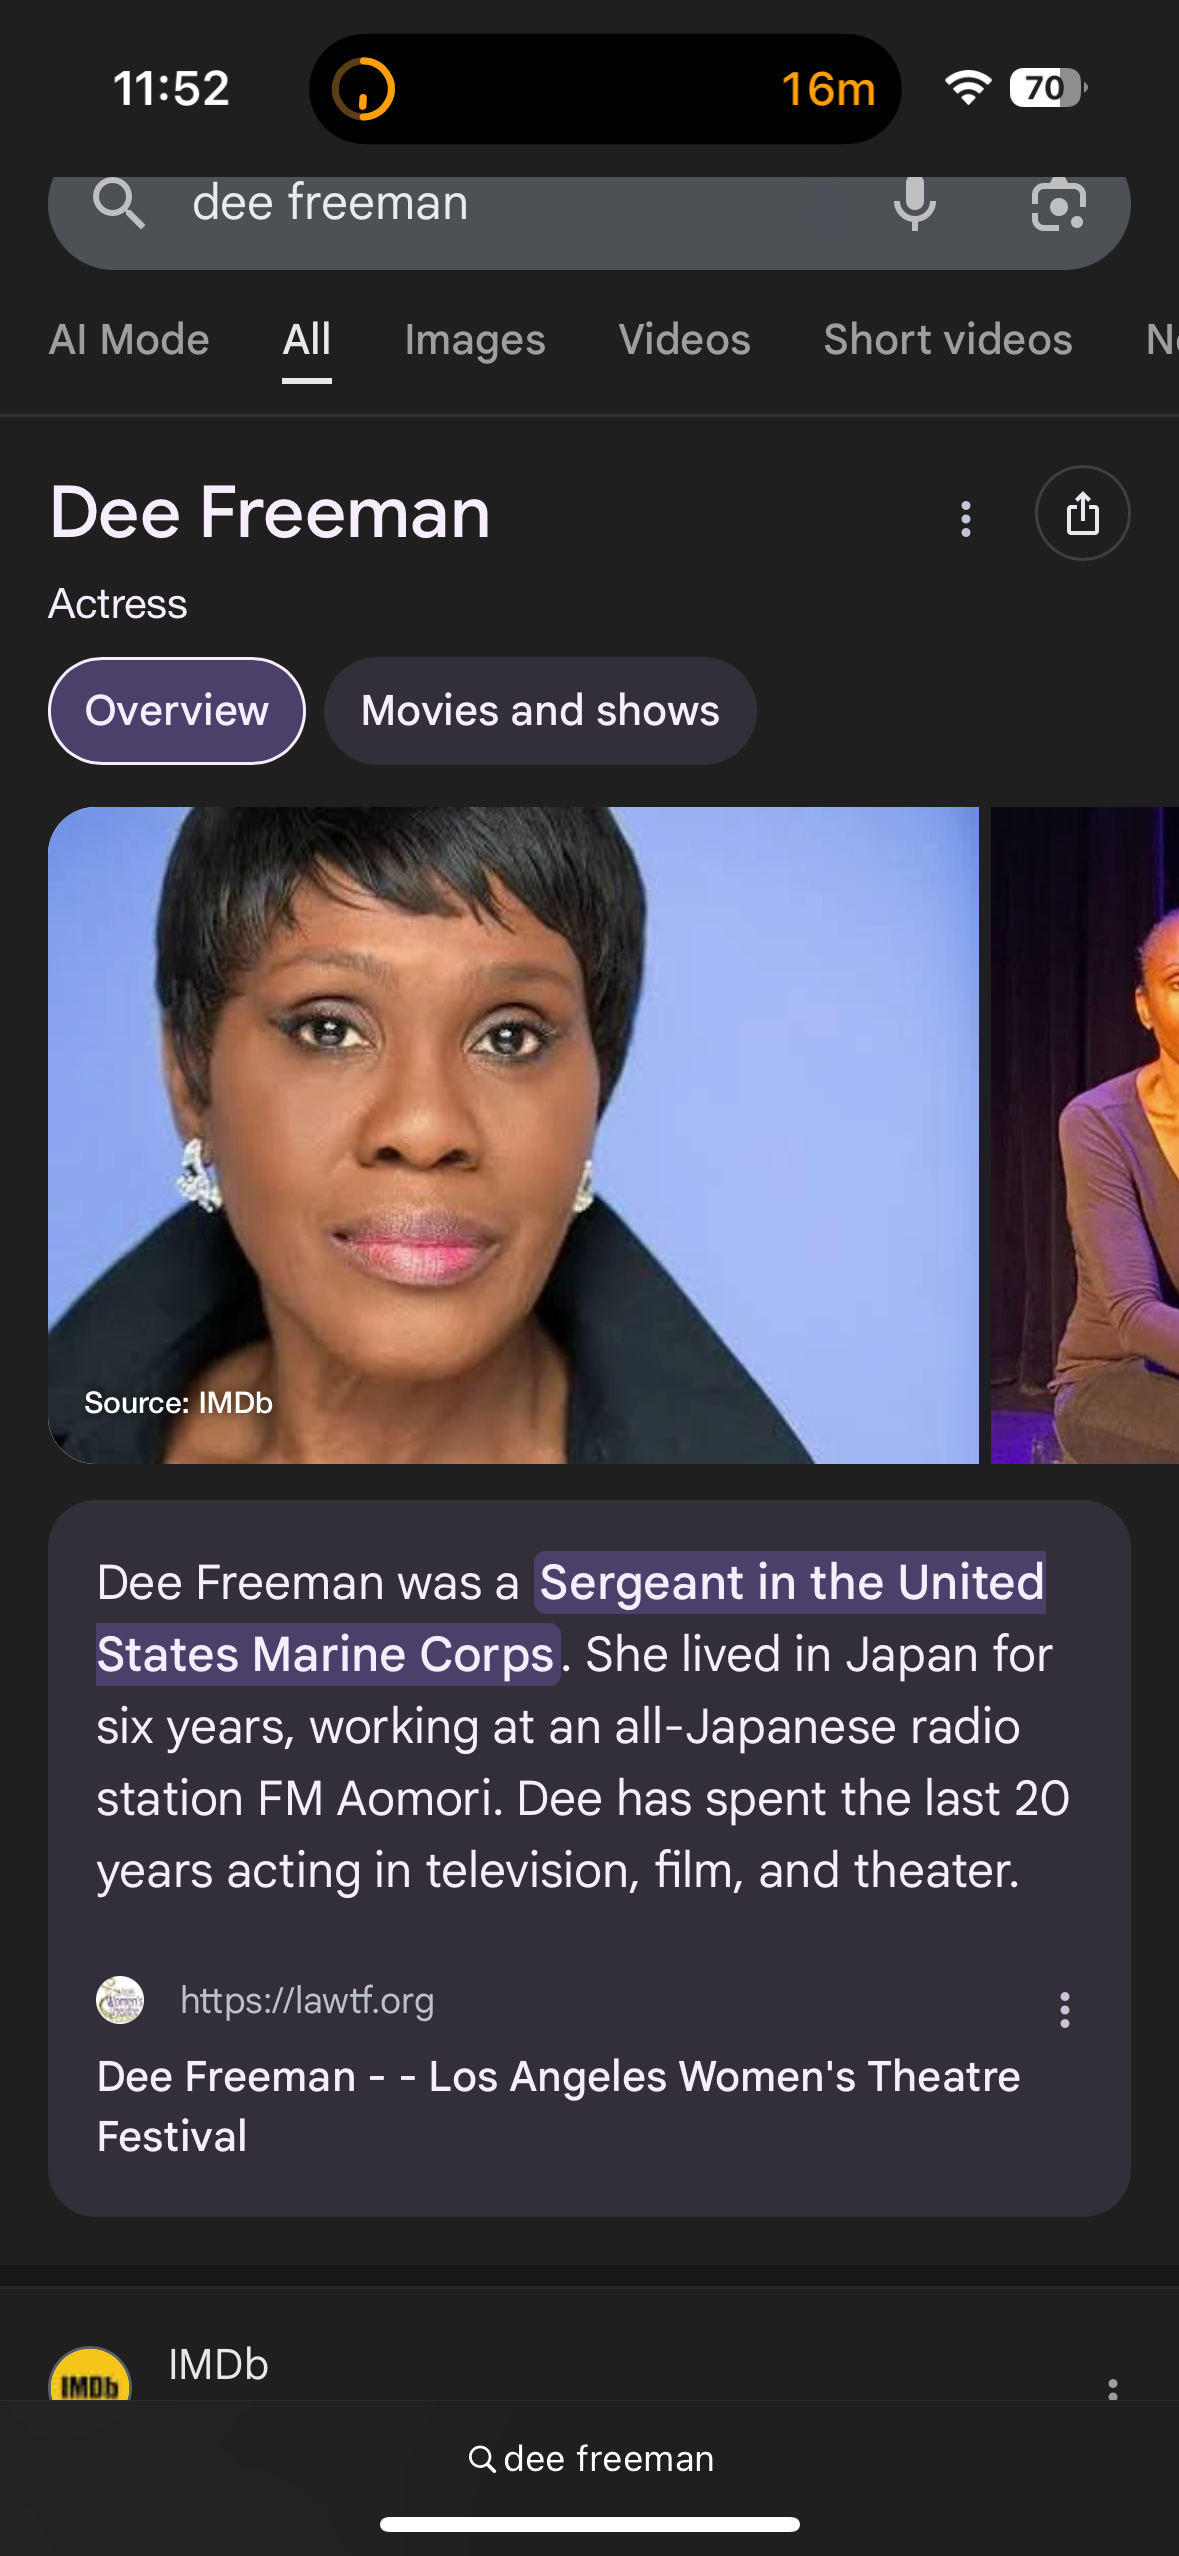Open options menu for IMDb result
The width and height of the screenshot is (1179, 2556).
(x=1112, y=2388)
